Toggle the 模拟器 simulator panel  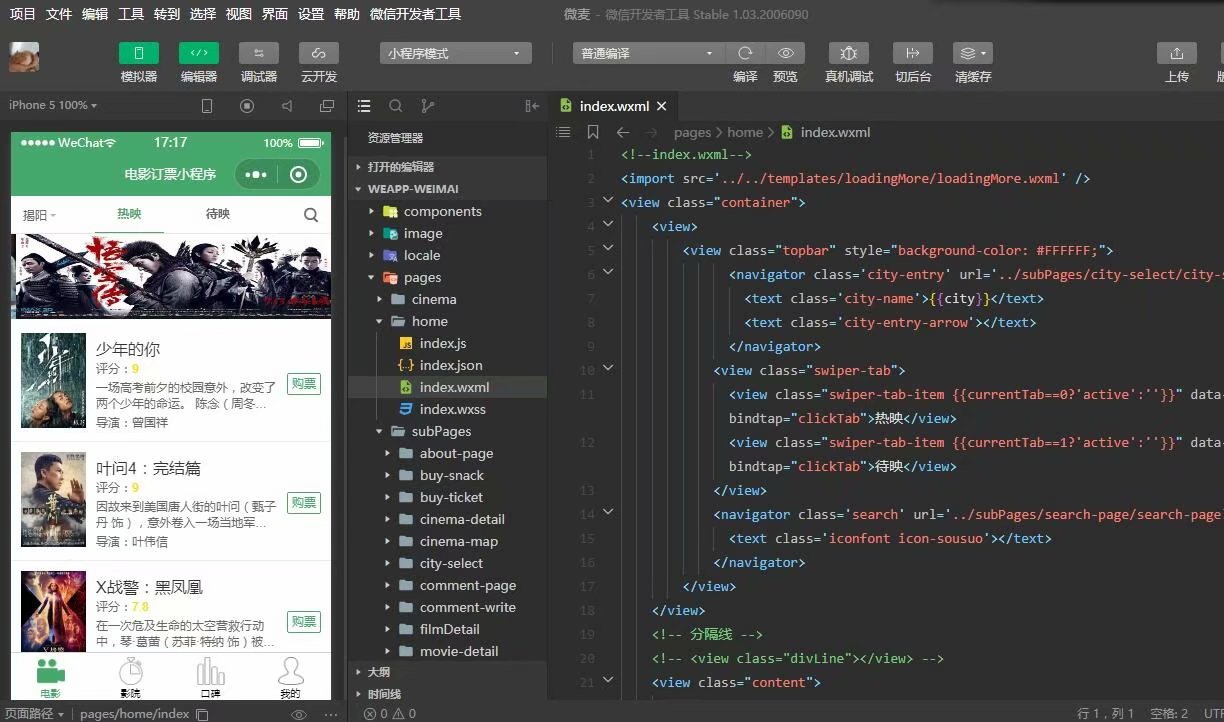click(139, 53)
